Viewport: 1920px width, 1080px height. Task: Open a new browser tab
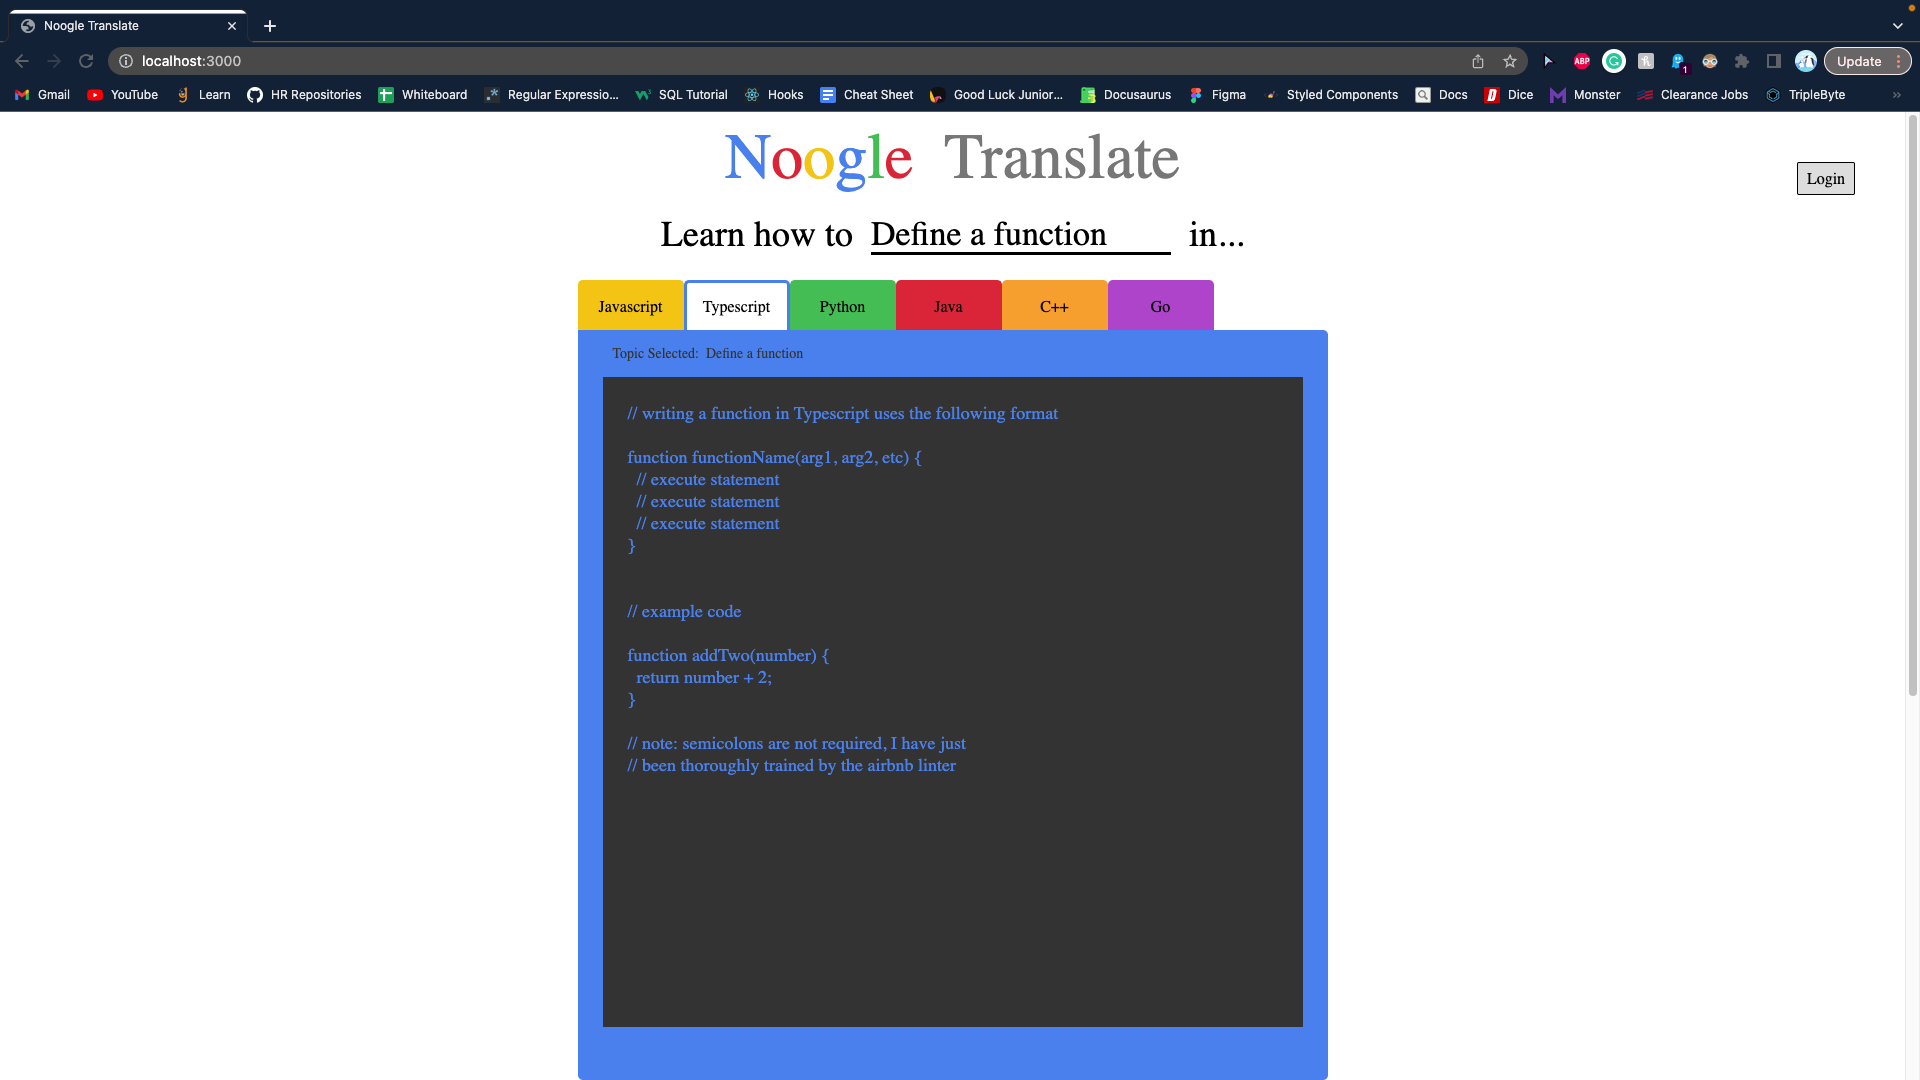pos(268,26)
